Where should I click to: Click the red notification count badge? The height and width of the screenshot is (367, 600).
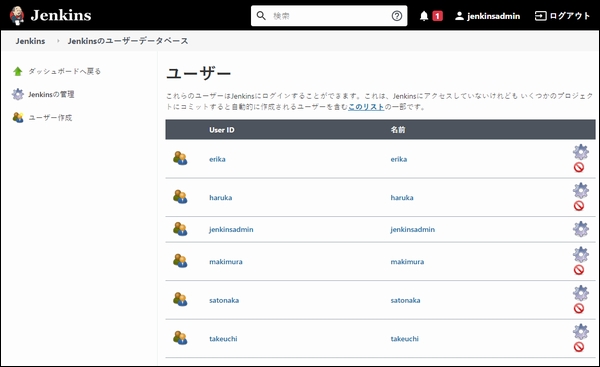437,16
